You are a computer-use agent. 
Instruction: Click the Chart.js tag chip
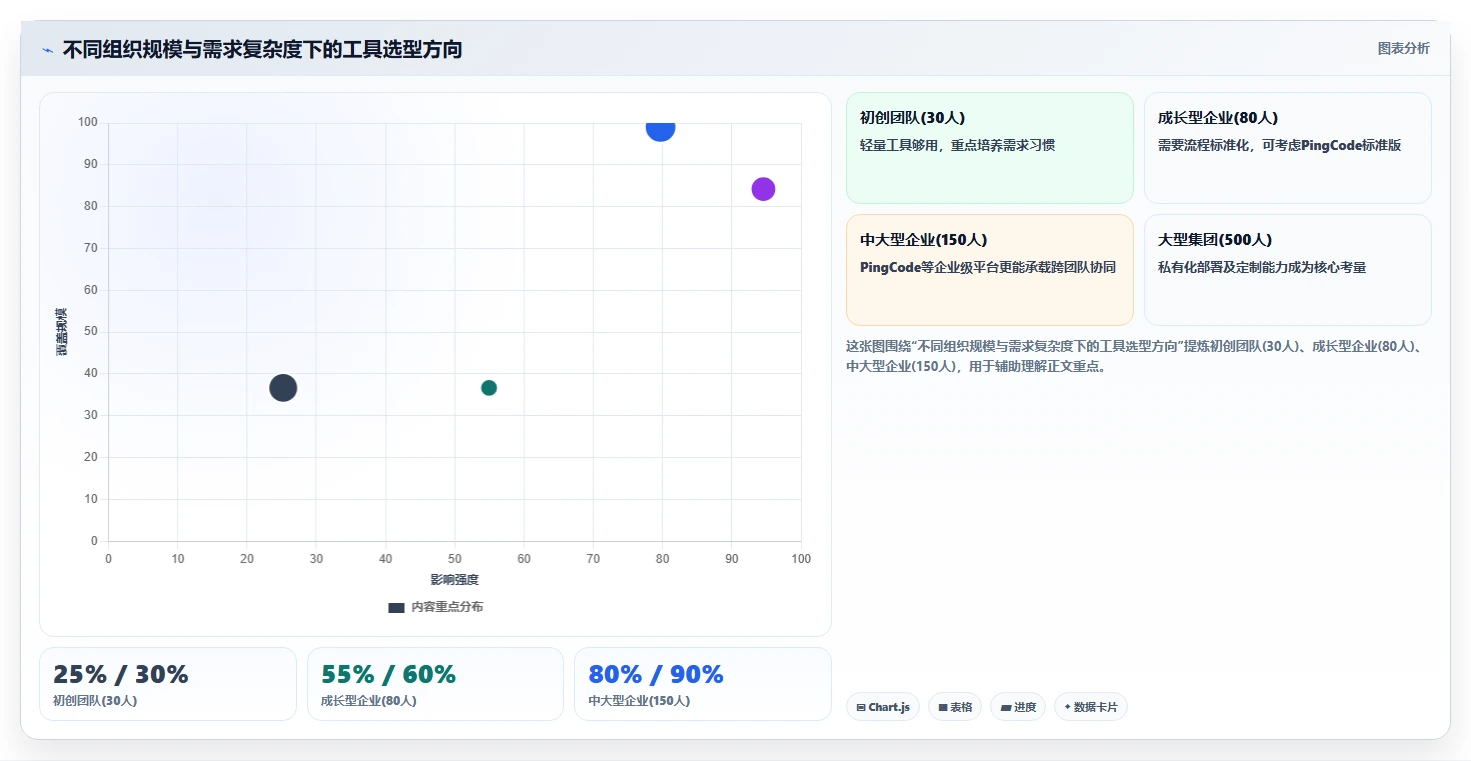883,707
